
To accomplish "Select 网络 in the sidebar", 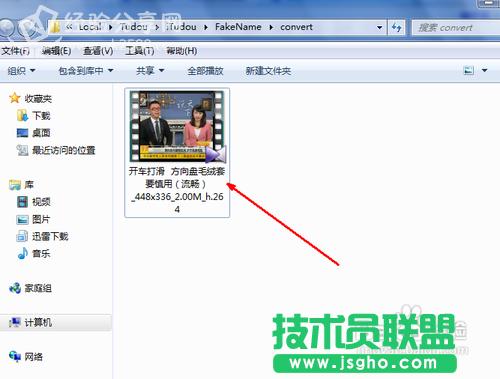I will (33, 357).
